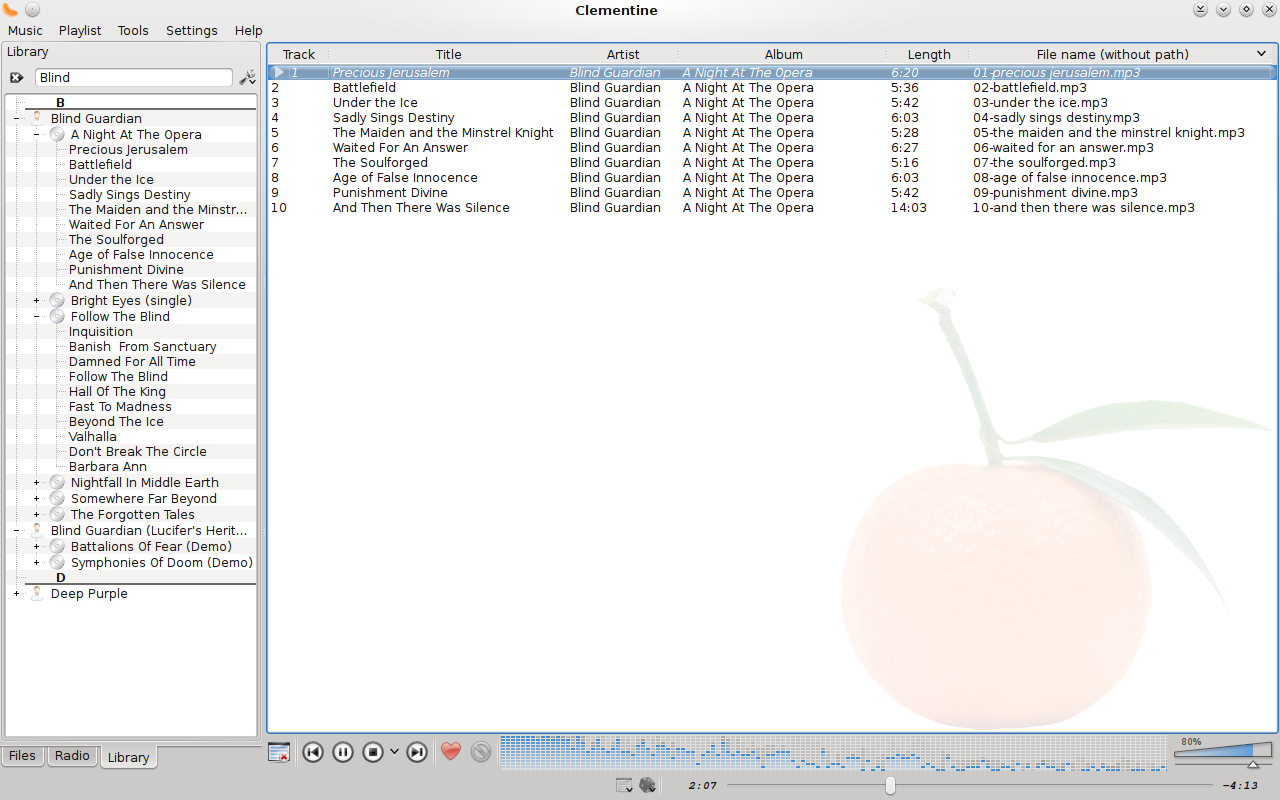The image size is (1280, 800).
Task: Switch to the Files tab
Action: (x=22, y=756)
